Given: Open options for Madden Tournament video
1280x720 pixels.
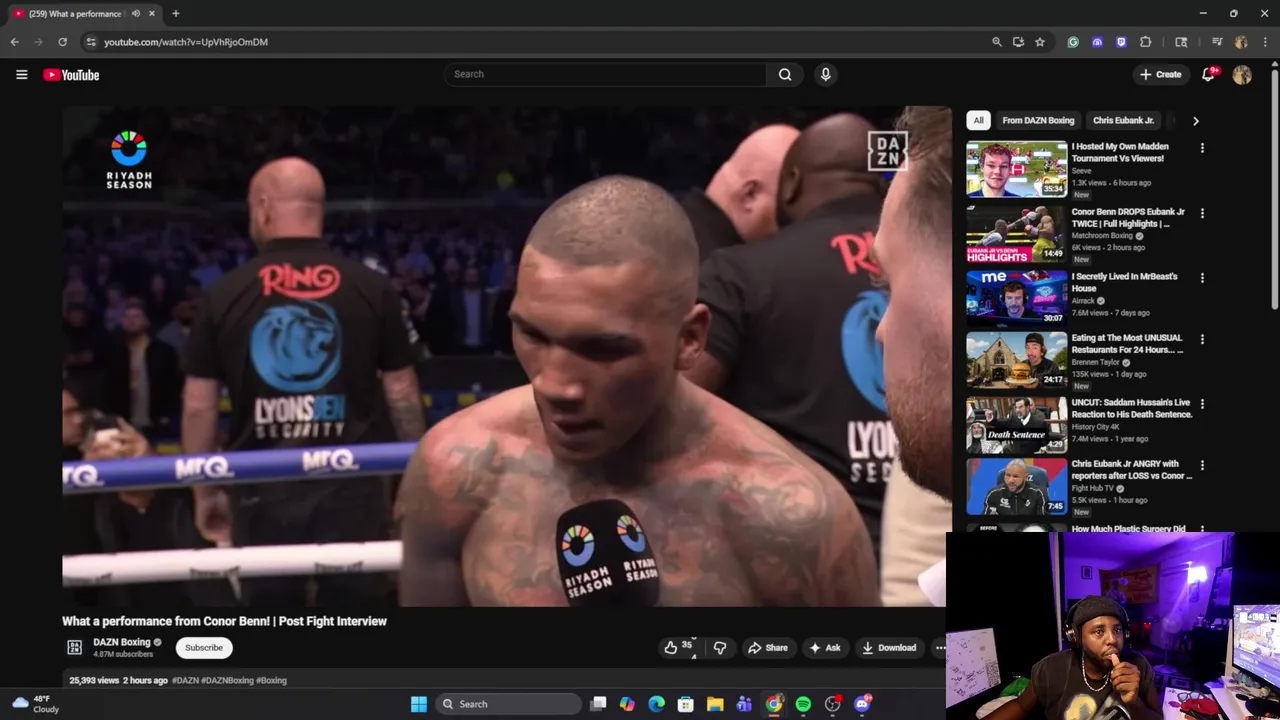Looking at the screenshot, I should point(1202,148).
